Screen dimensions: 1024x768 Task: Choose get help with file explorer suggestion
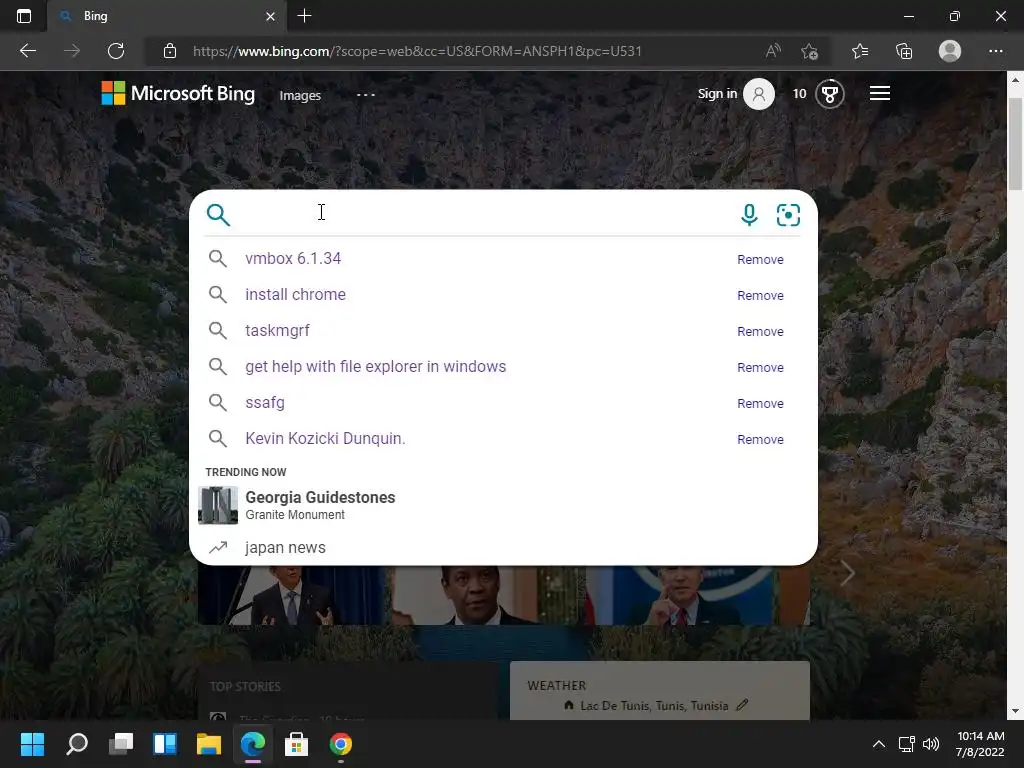point(376,366)
